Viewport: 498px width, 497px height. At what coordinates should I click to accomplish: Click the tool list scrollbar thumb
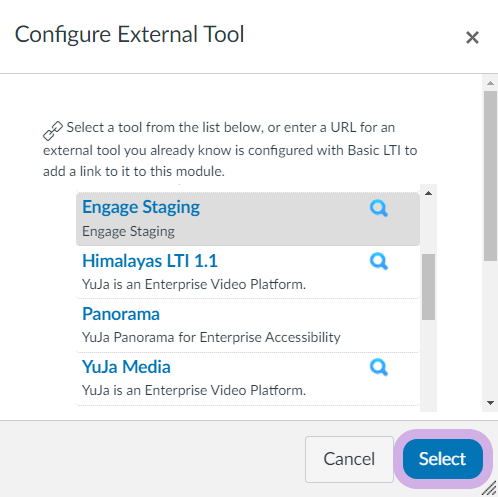point(428,287)
